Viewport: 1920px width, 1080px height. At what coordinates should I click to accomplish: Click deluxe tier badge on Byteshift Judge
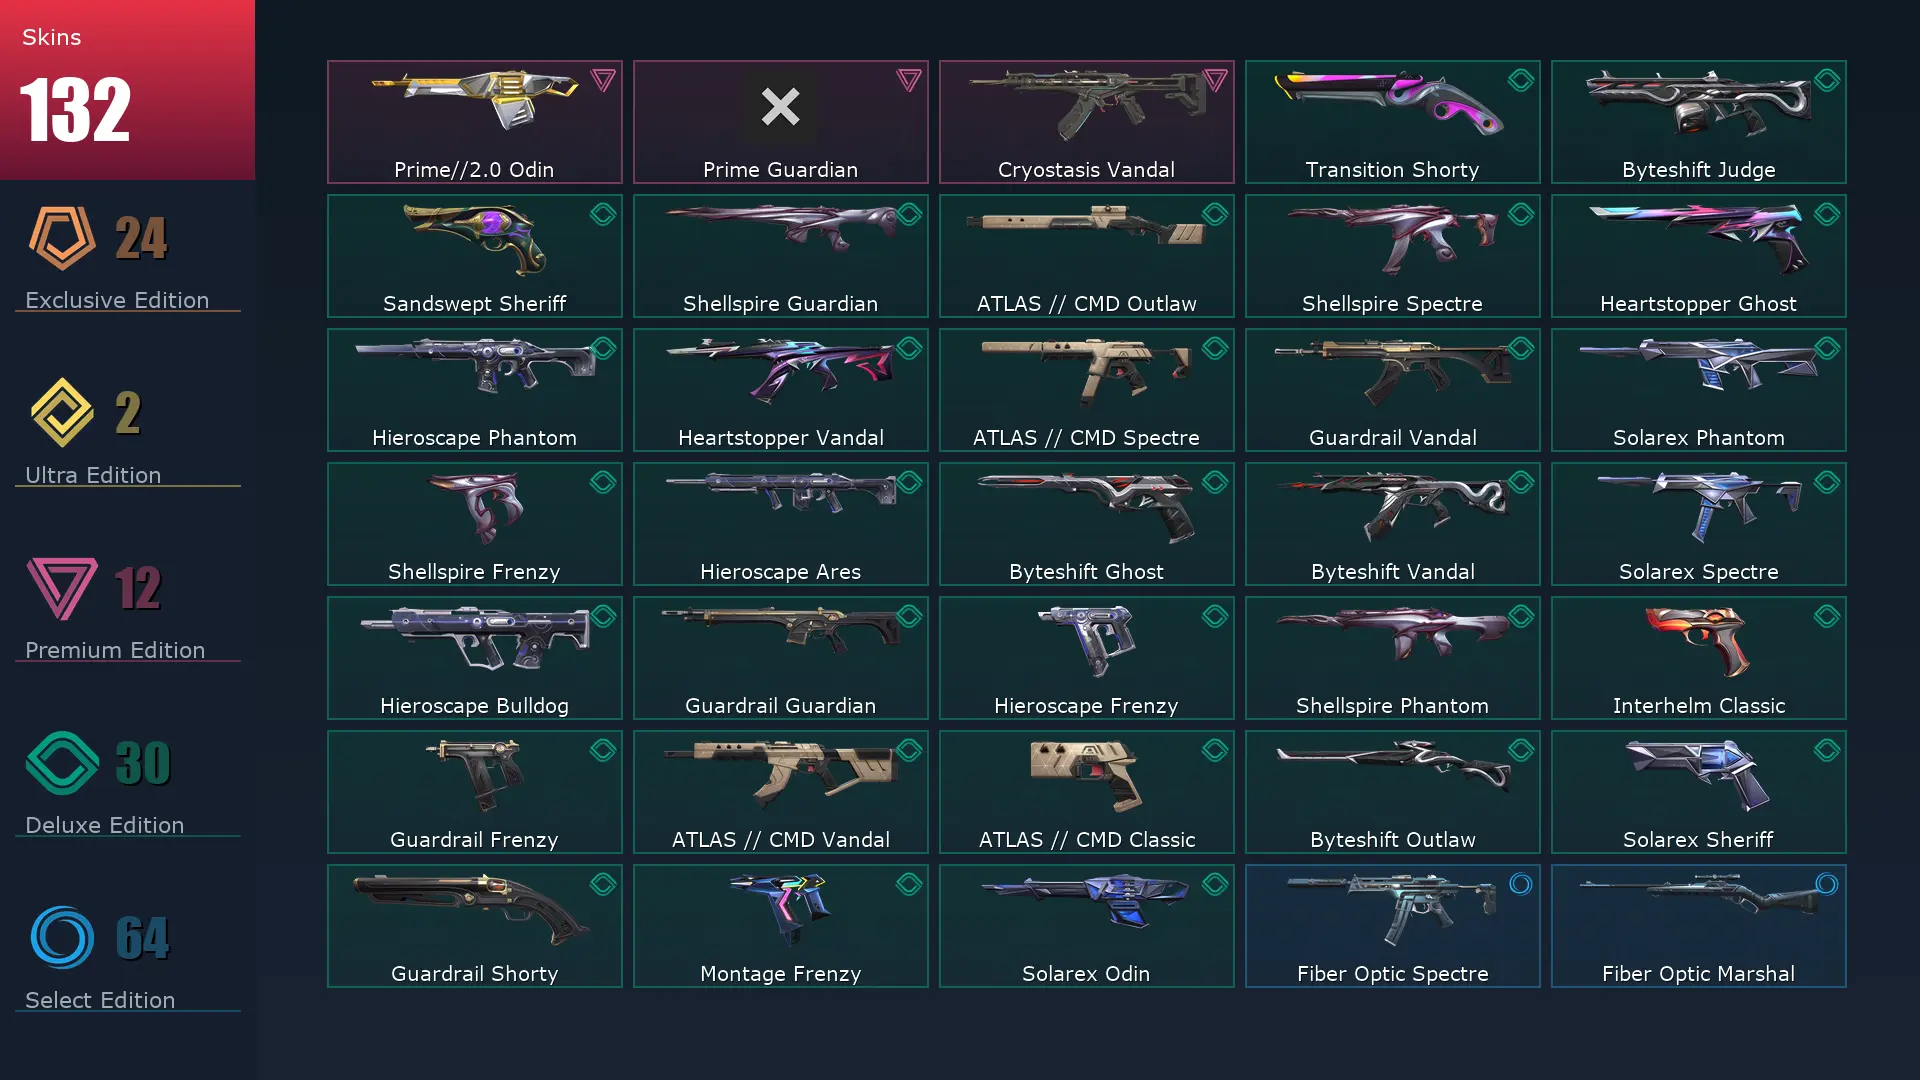[x=1827, y=80]
